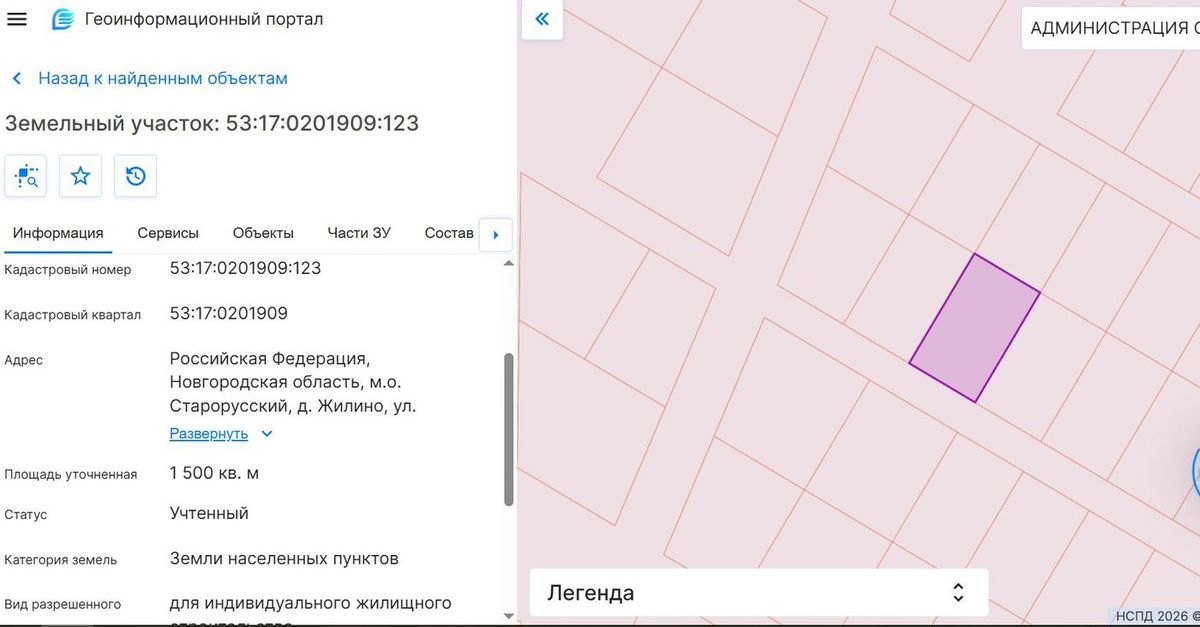
Task: Switch to the Состав tab
Action: click(x=449, y=233)
